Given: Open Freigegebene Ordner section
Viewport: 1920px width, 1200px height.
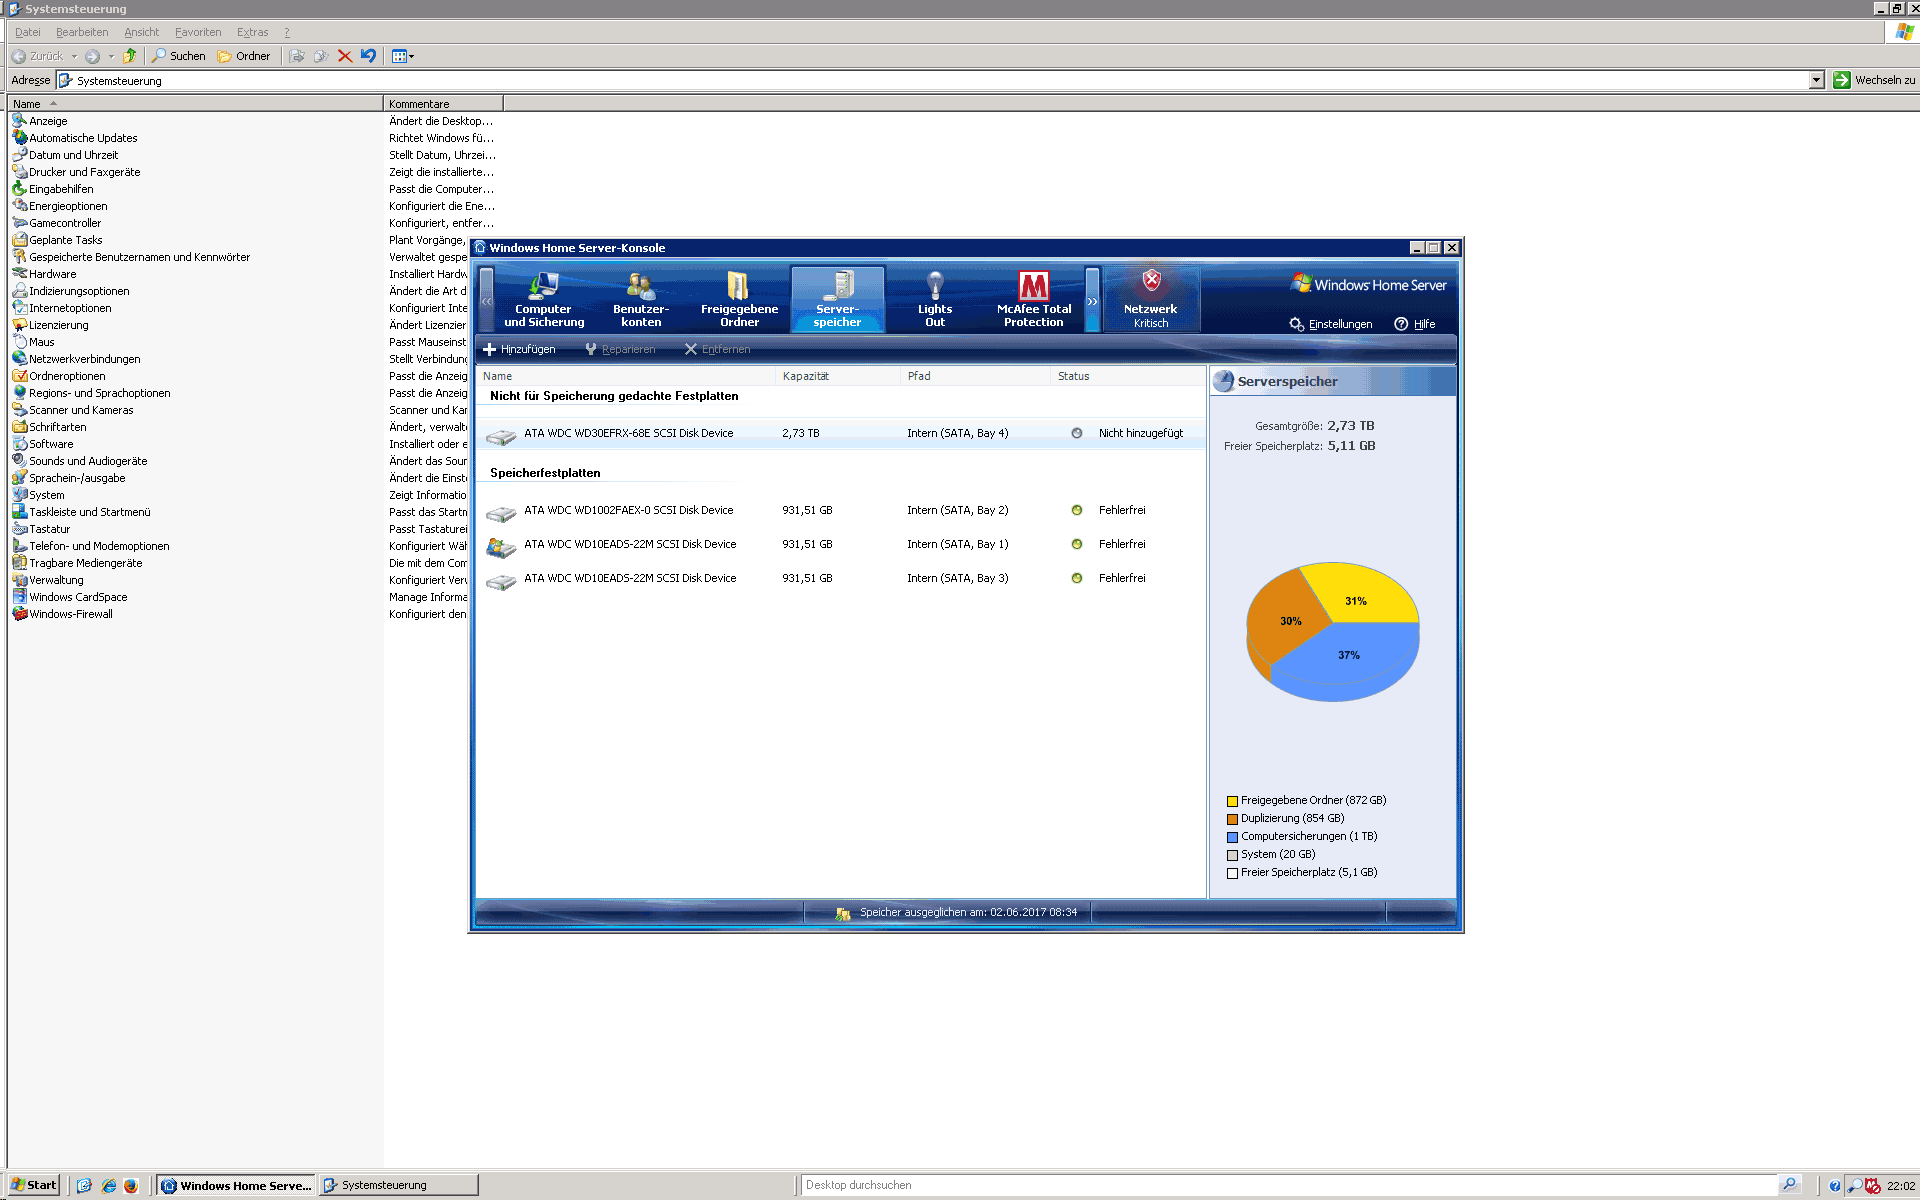Looking at the screenshot, I should [739, 299].
